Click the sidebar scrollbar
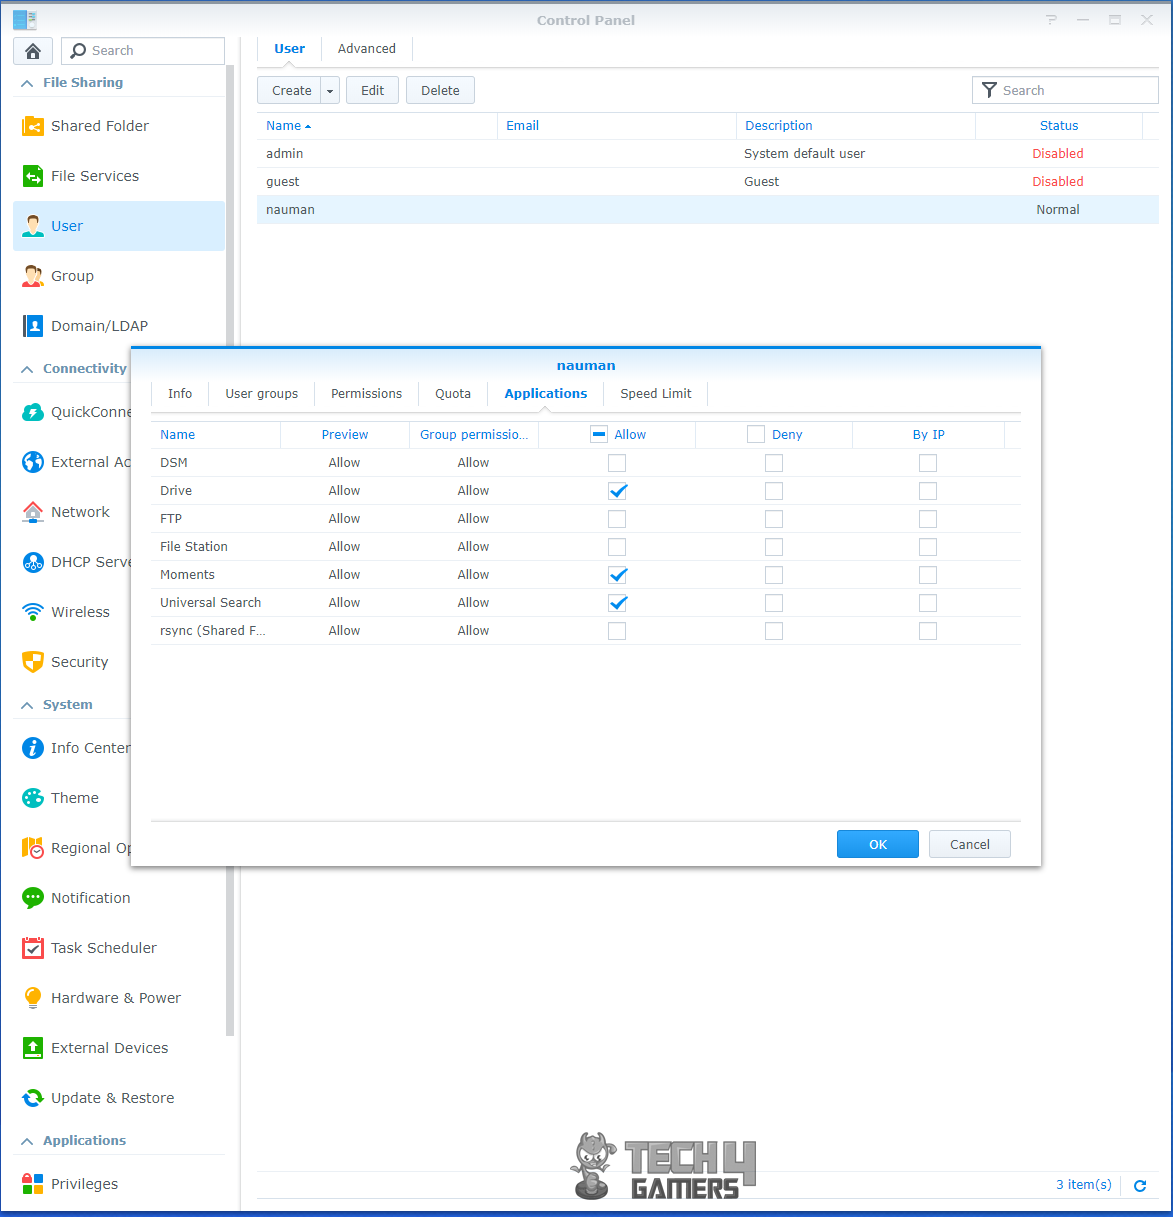Viewport: 1173px width, 1217px height. pos(230,550)
